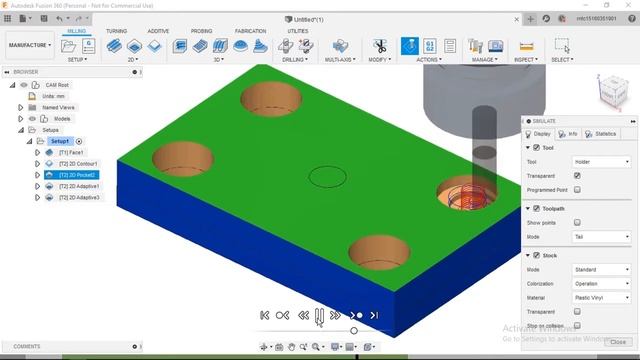Toggle visibility eye of CAM Root

click(x=24, y=85)
